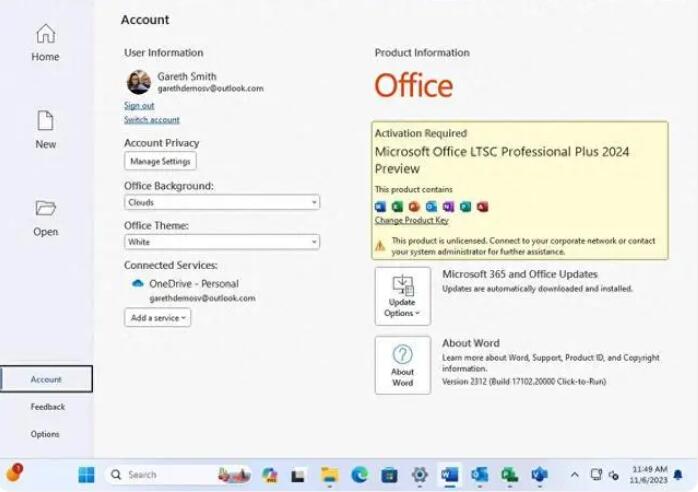Open Microsoft Edge from the taskbar
The height and width of the screenshot is (492, 698).
pos(360,475)
